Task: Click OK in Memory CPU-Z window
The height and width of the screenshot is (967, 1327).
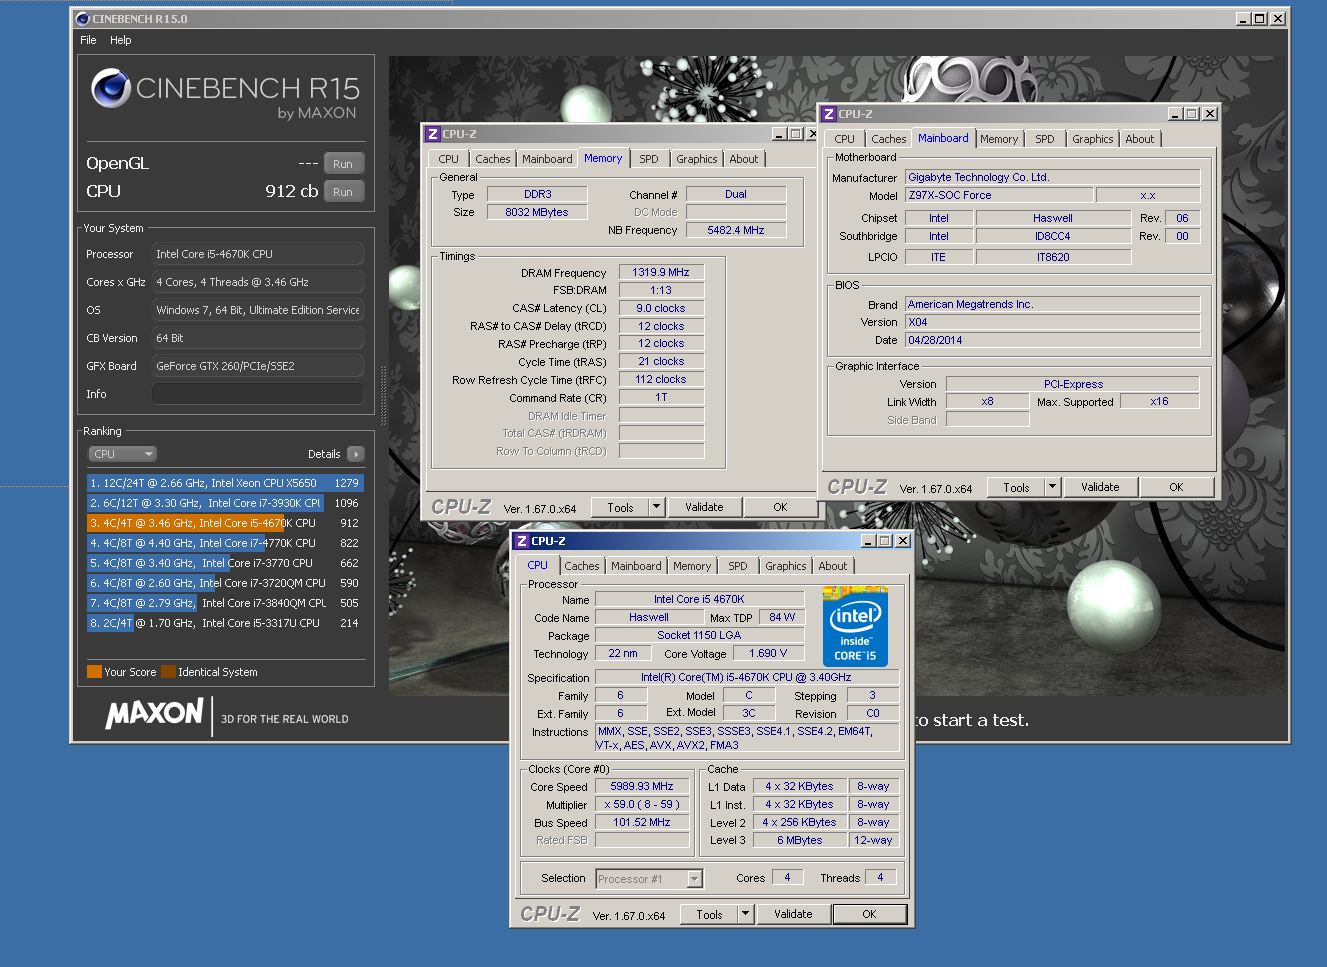Action: (x=780, y=507)
